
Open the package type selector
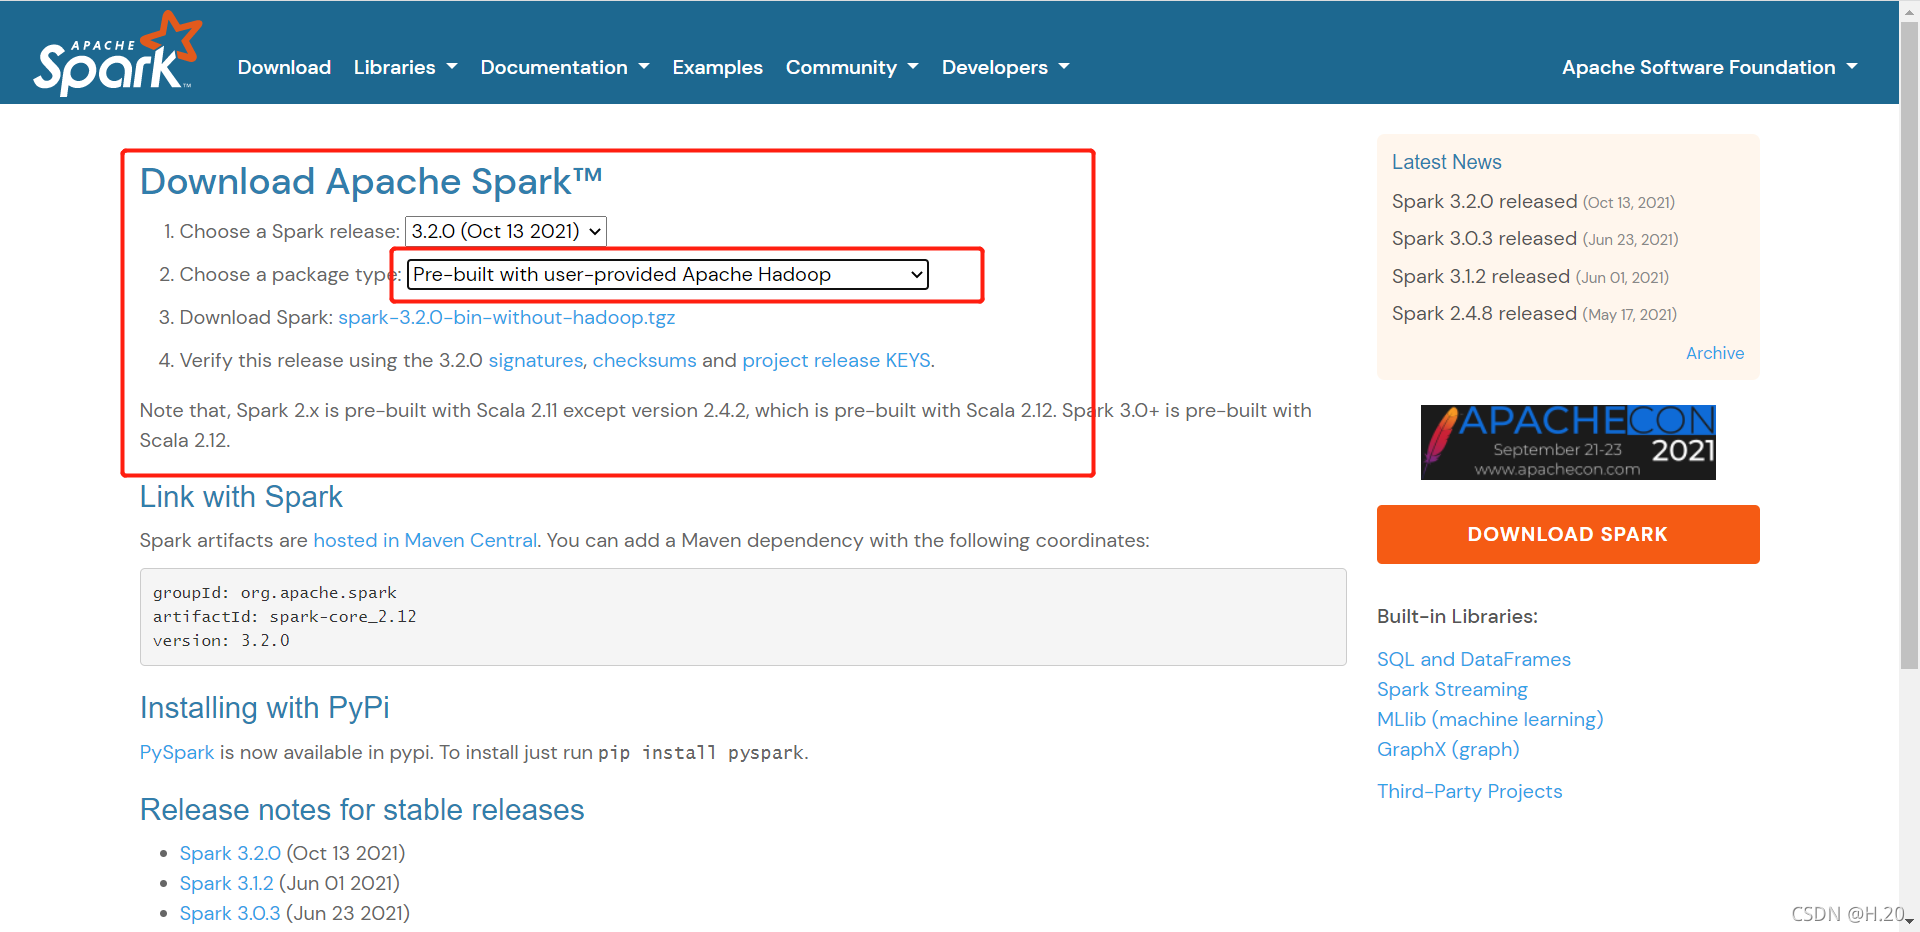(668, 274)
